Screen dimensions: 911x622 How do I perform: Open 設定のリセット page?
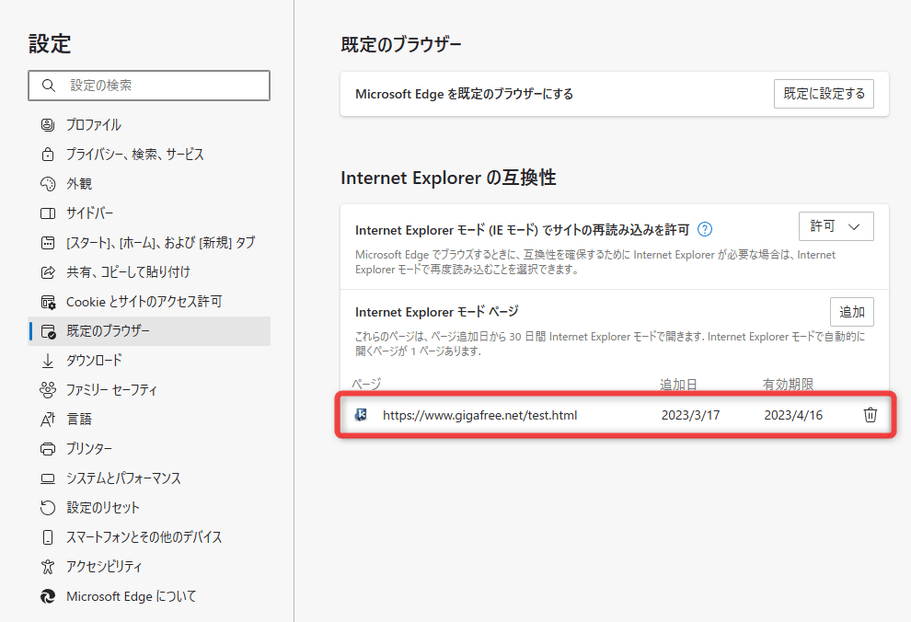[x=103, y=508]
